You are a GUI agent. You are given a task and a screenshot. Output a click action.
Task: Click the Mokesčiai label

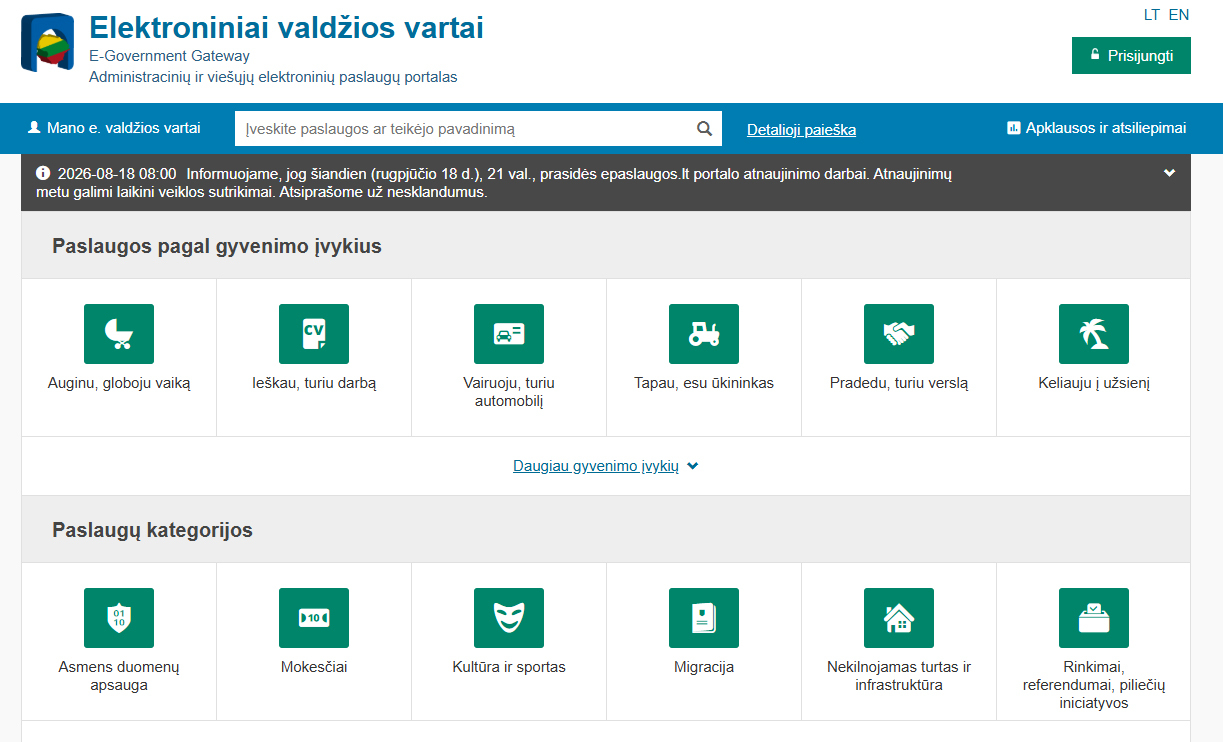314,667
